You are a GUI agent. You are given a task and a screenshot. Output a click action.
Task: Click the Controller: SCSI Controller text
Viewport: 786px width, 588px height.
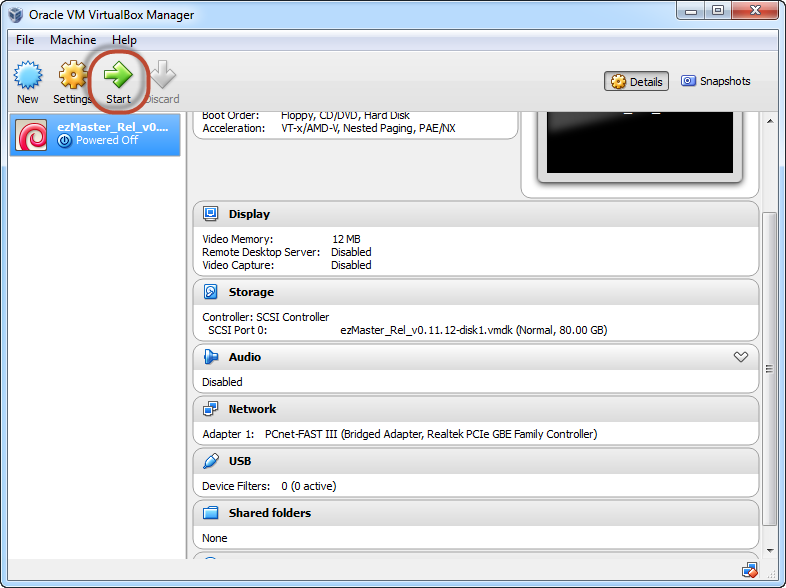coord(266,317)
